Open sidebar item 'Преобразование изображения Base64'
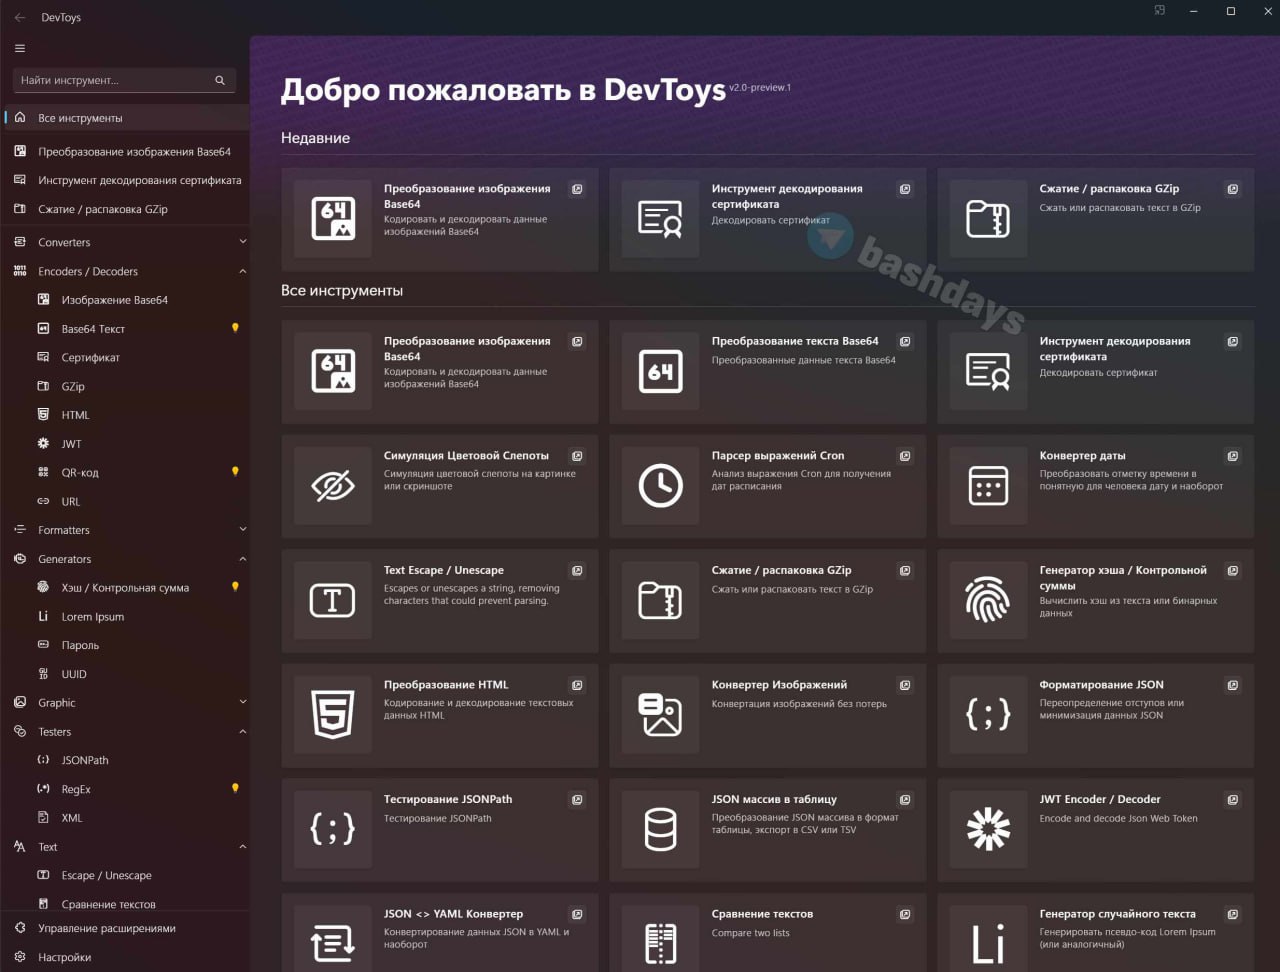Screen dimensions: 1280x972 pyautogui.click(x=127, y=152)
